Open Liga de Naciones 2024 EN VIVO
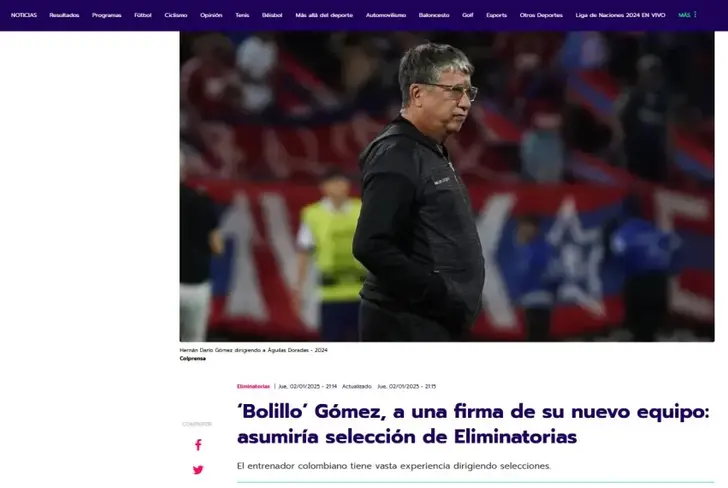 coord(620,15)
